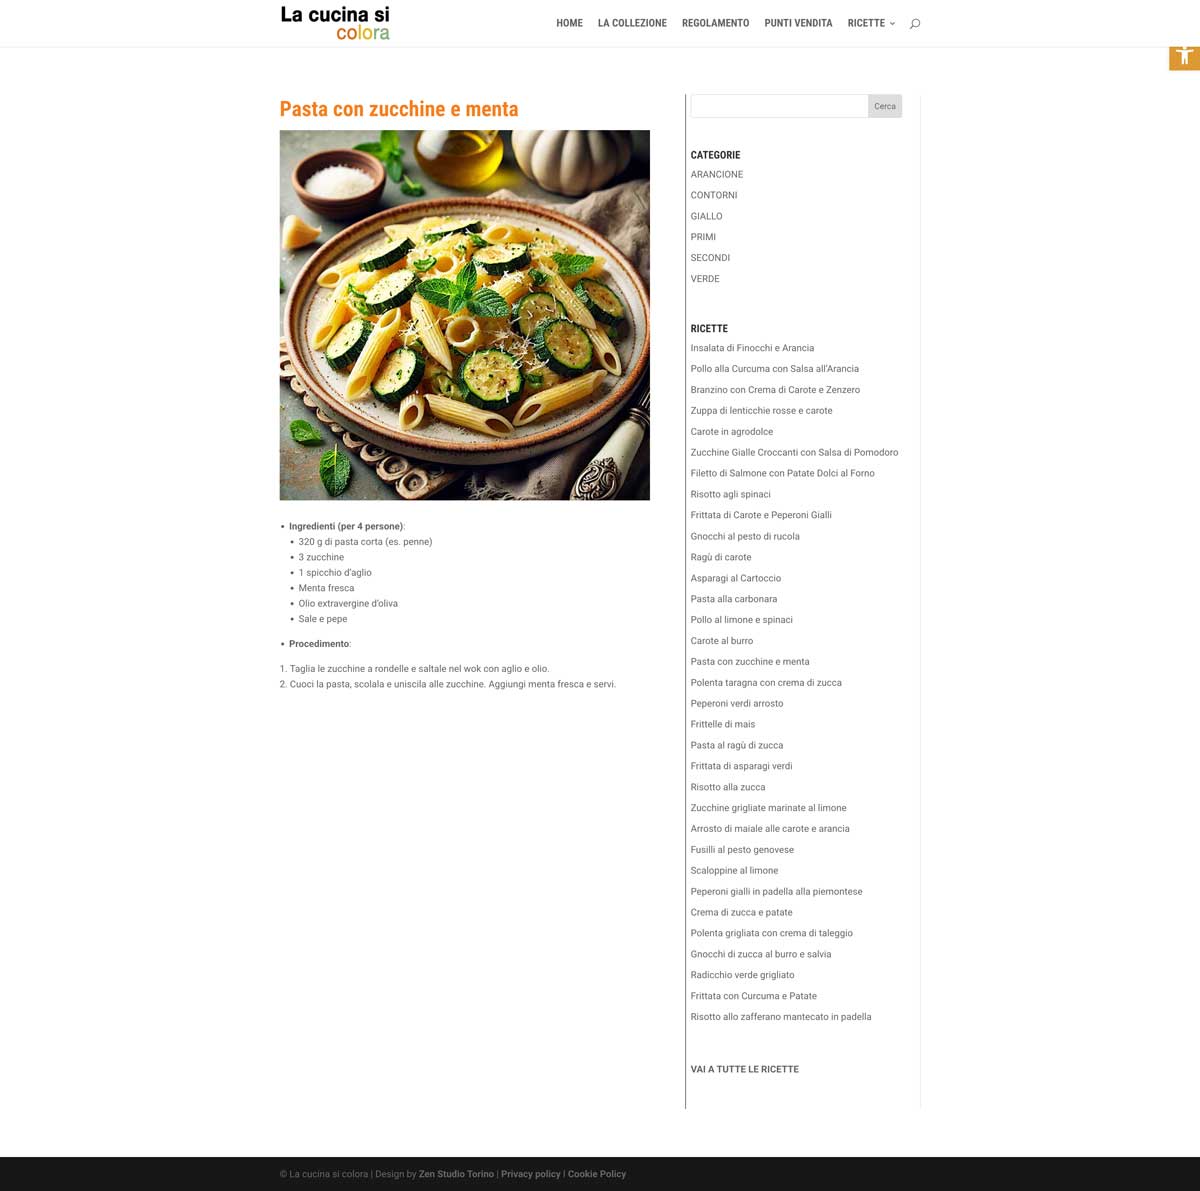Open the Primi category
The width and height of the screenshot is (1200, 1191).
click(x=703, y=237)
